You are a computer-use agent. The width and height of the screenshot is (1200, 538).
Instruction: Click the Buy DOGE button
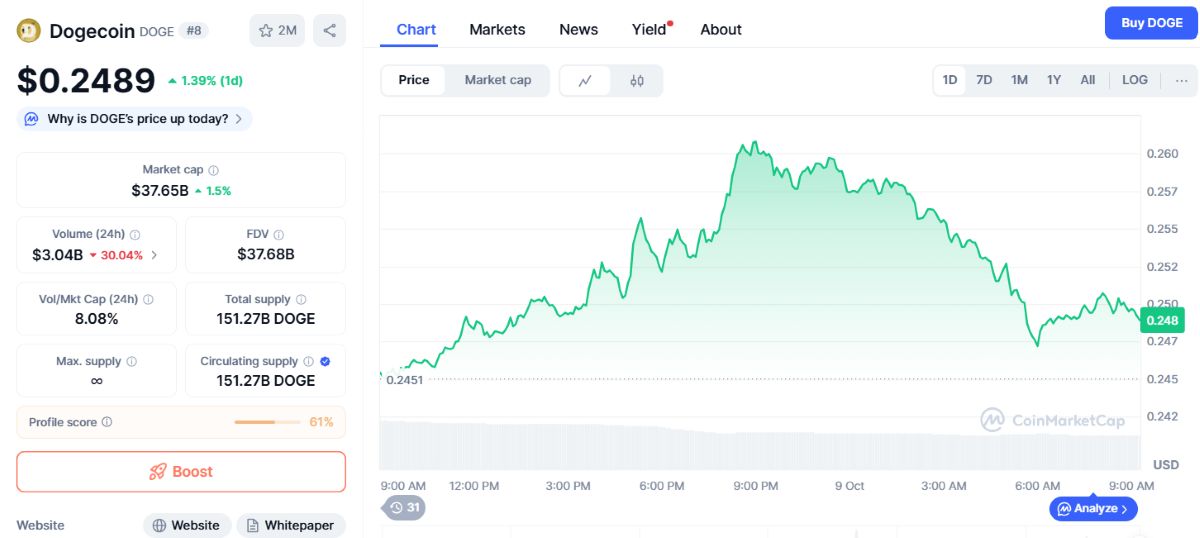coord(1151,23)
